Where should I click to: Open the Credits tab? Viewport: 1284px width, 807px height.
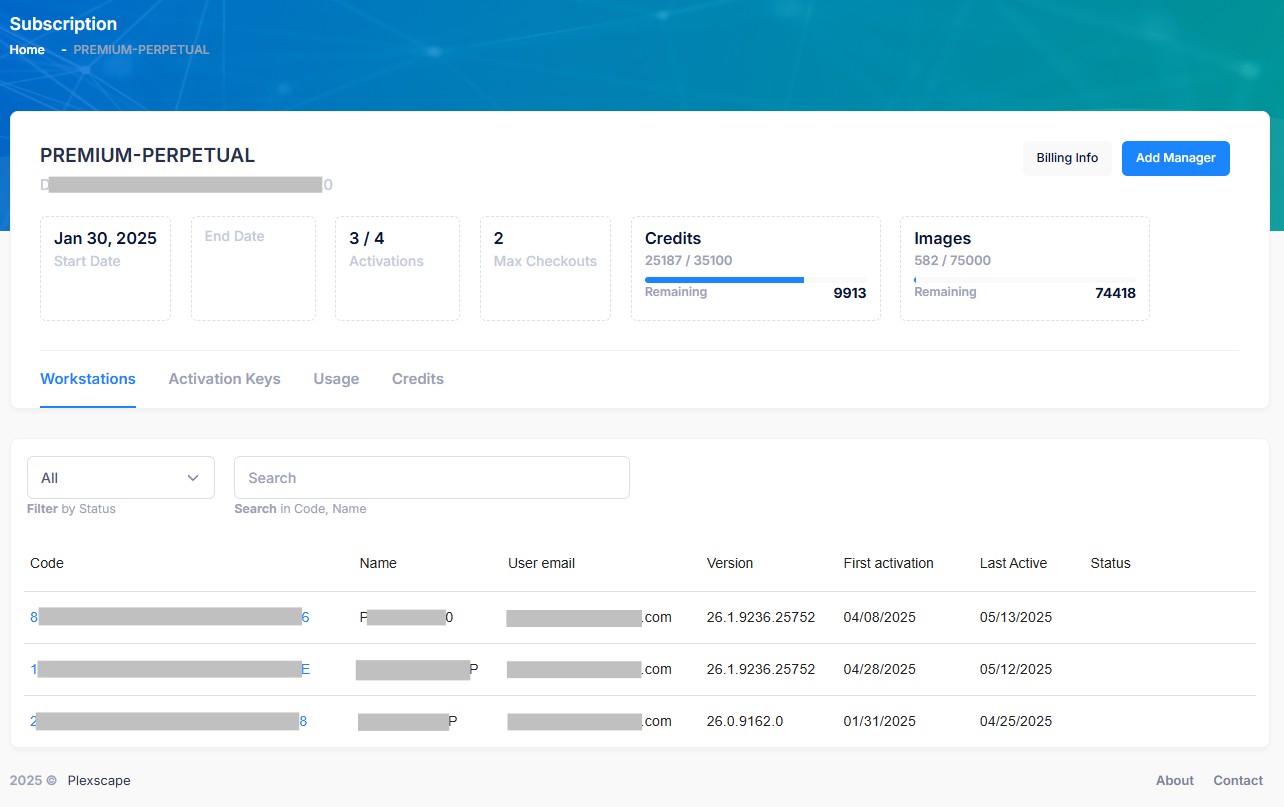[x=418, y=379]
